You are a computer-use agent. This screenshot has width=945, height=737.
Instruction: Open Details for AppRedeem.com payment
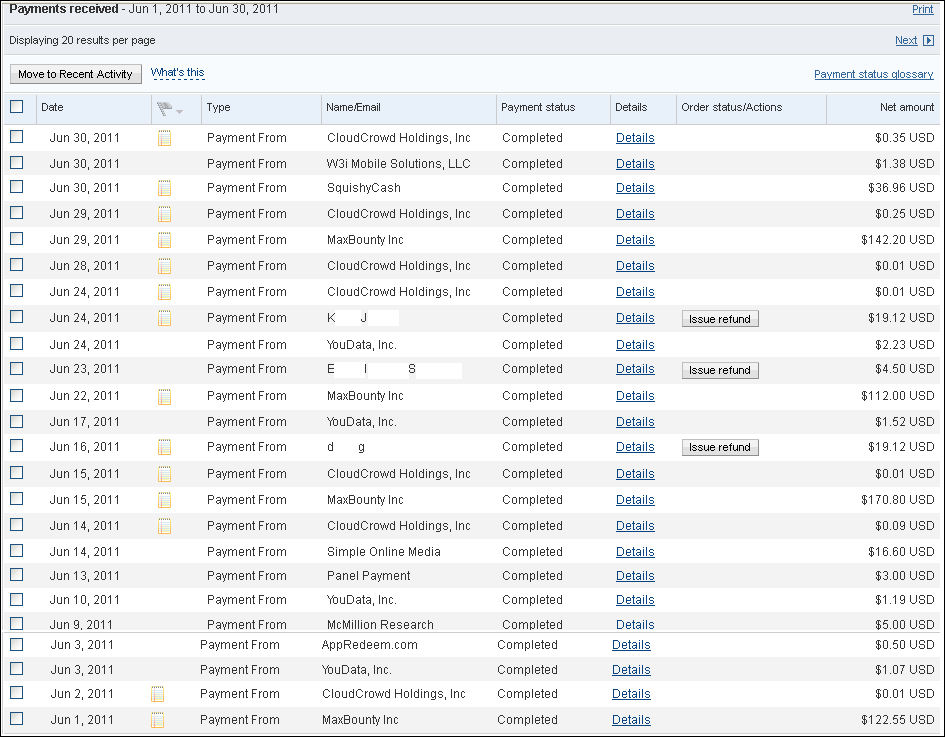click(631, 645)
